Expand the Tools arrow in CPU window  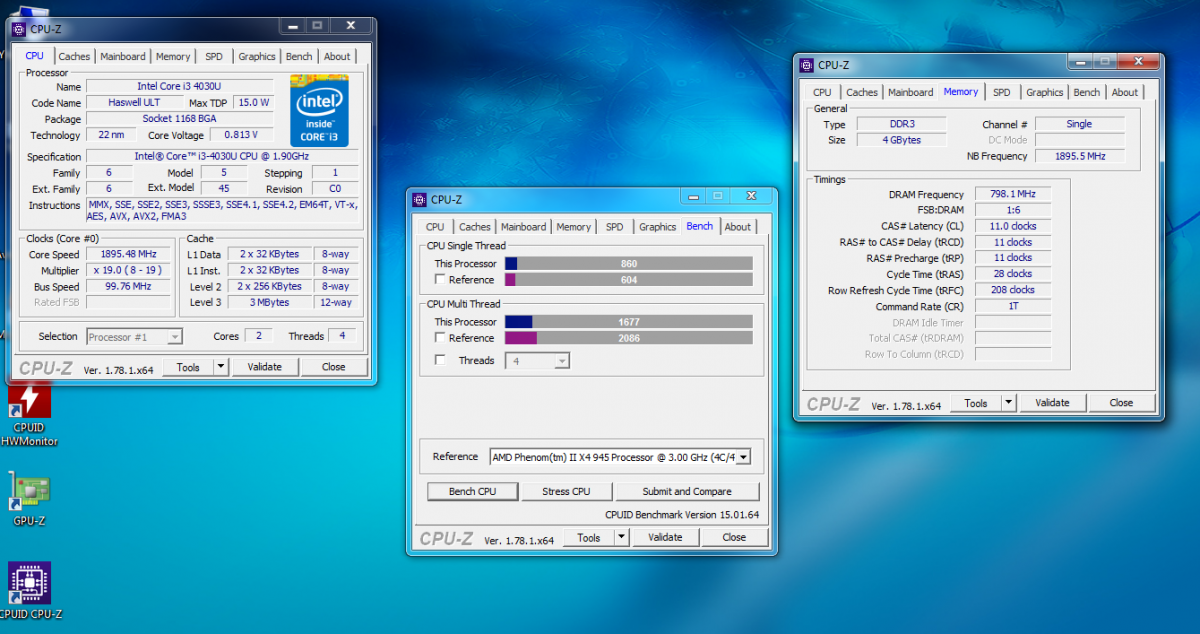(x=221, y=367)
